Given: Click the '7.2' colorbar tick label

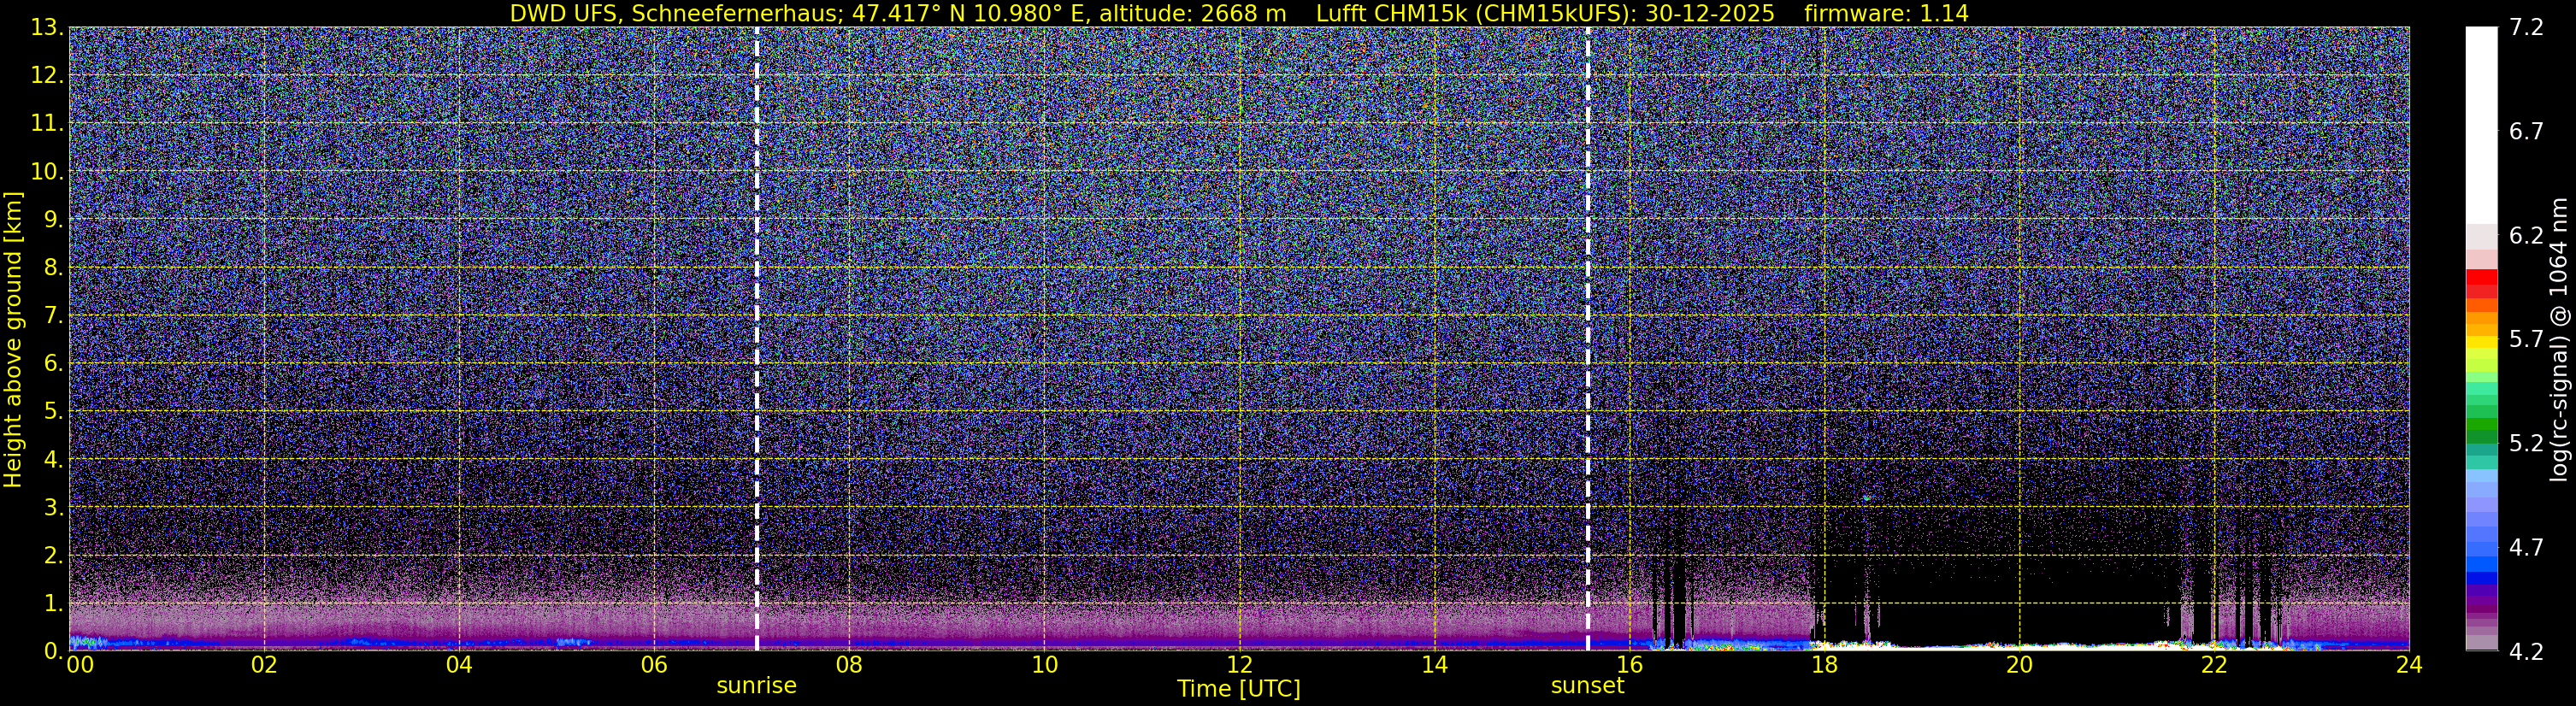Looking at the screenshot, I should tap(2526, 28).
